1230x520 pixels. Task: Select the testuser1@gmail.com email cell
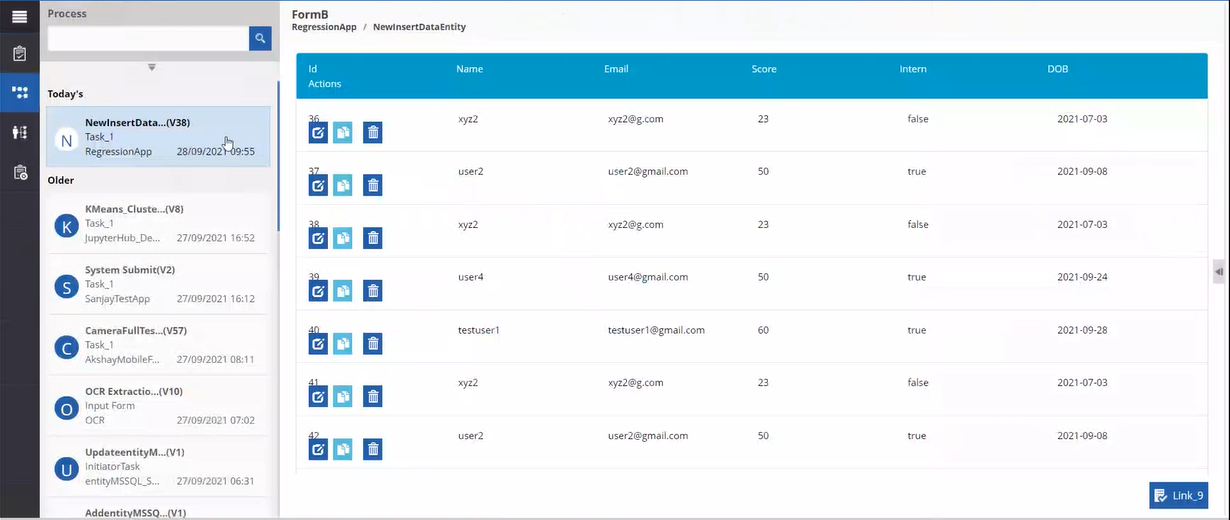point(656,330)
